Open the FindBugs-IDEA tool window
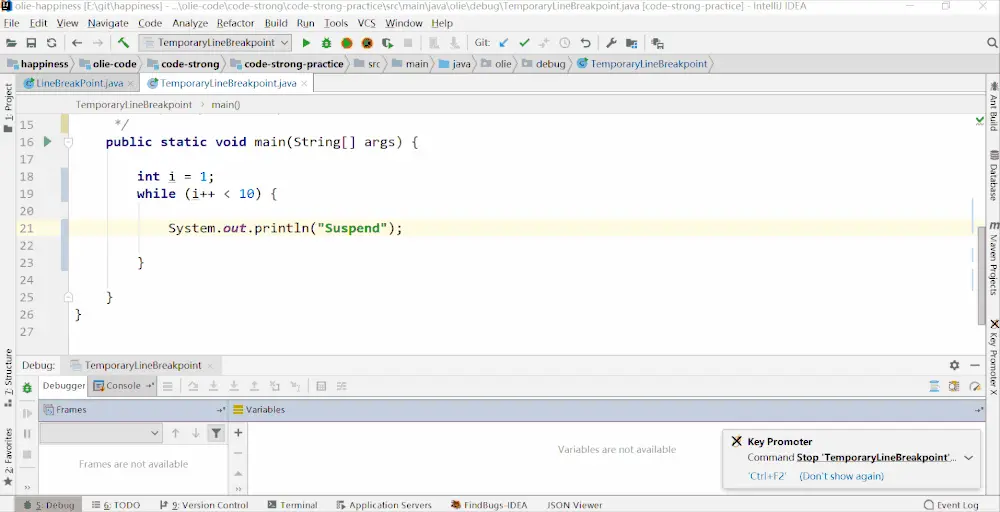1000x512 pixels. (x=489, y=505)
